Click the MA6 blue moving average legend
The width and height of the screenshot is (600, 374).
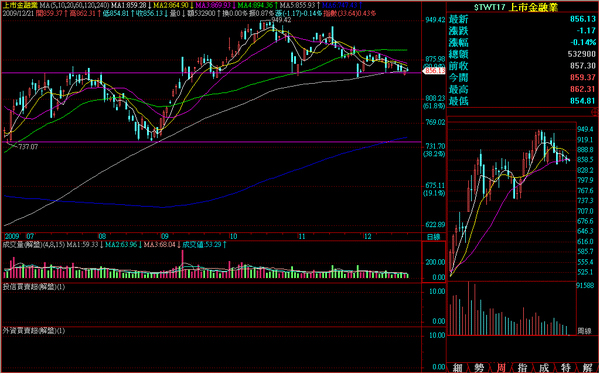click(342, 6)
